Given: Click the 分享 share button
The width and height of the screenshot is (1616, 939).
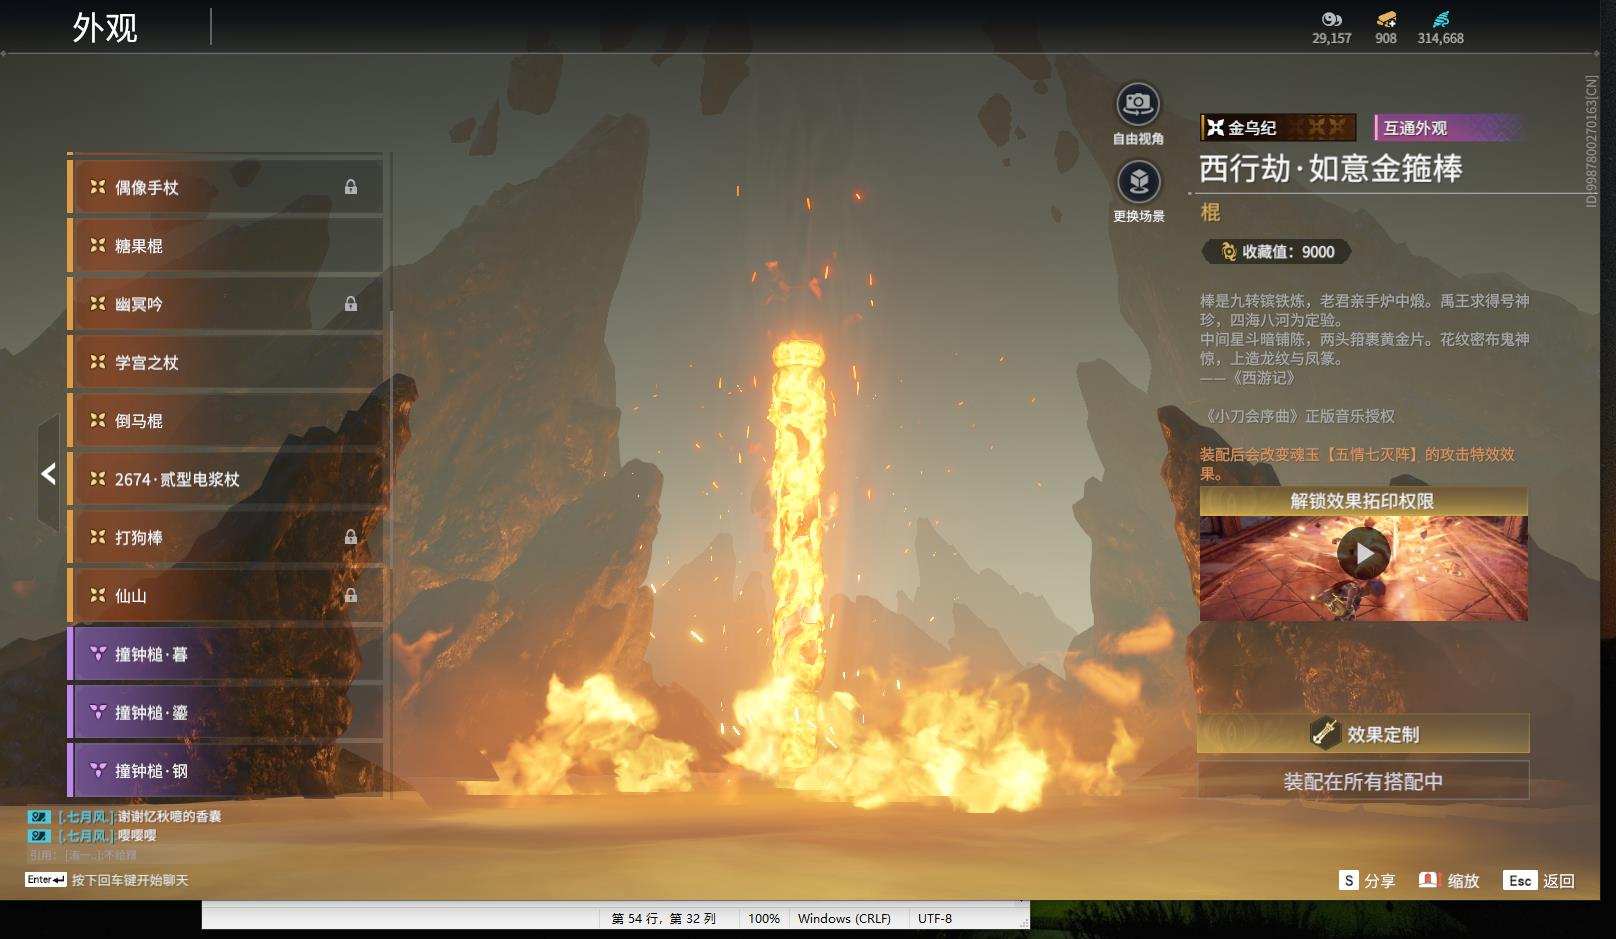Looking at the screenshot, I should 1367,880.
